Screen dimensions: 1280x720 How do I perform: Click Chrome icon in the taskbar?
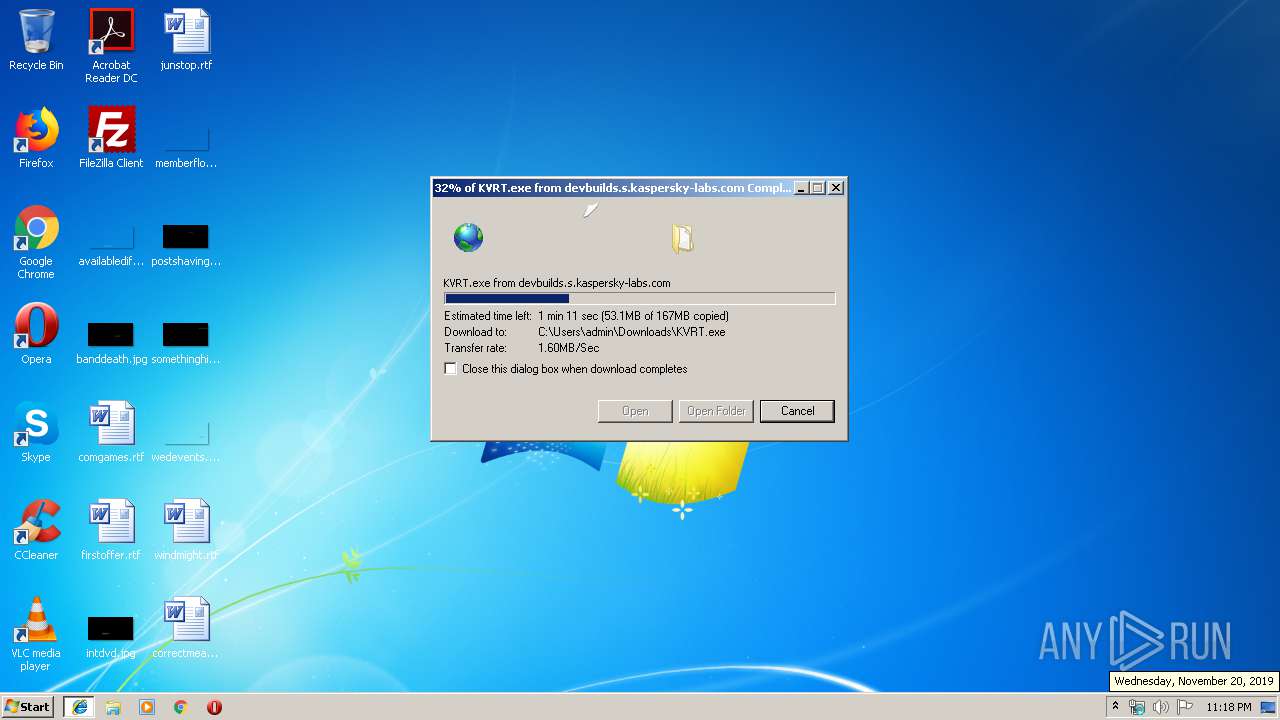[180, 707]
